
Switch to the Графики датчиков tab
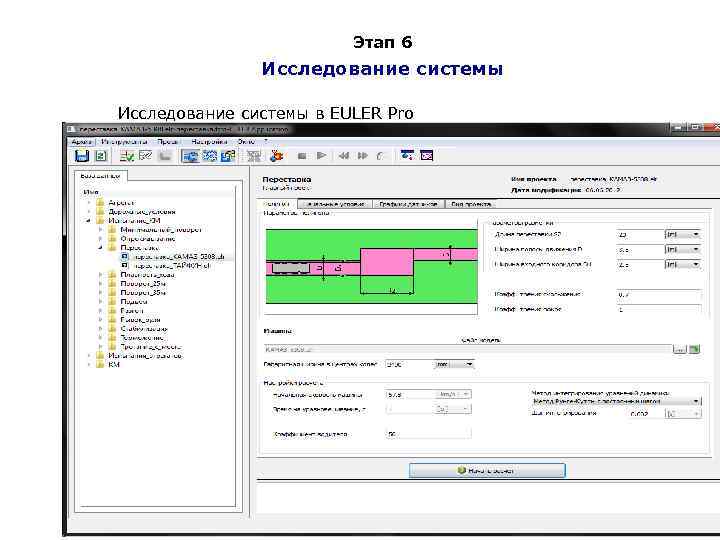pyautogui.click(x=408, y=204)
